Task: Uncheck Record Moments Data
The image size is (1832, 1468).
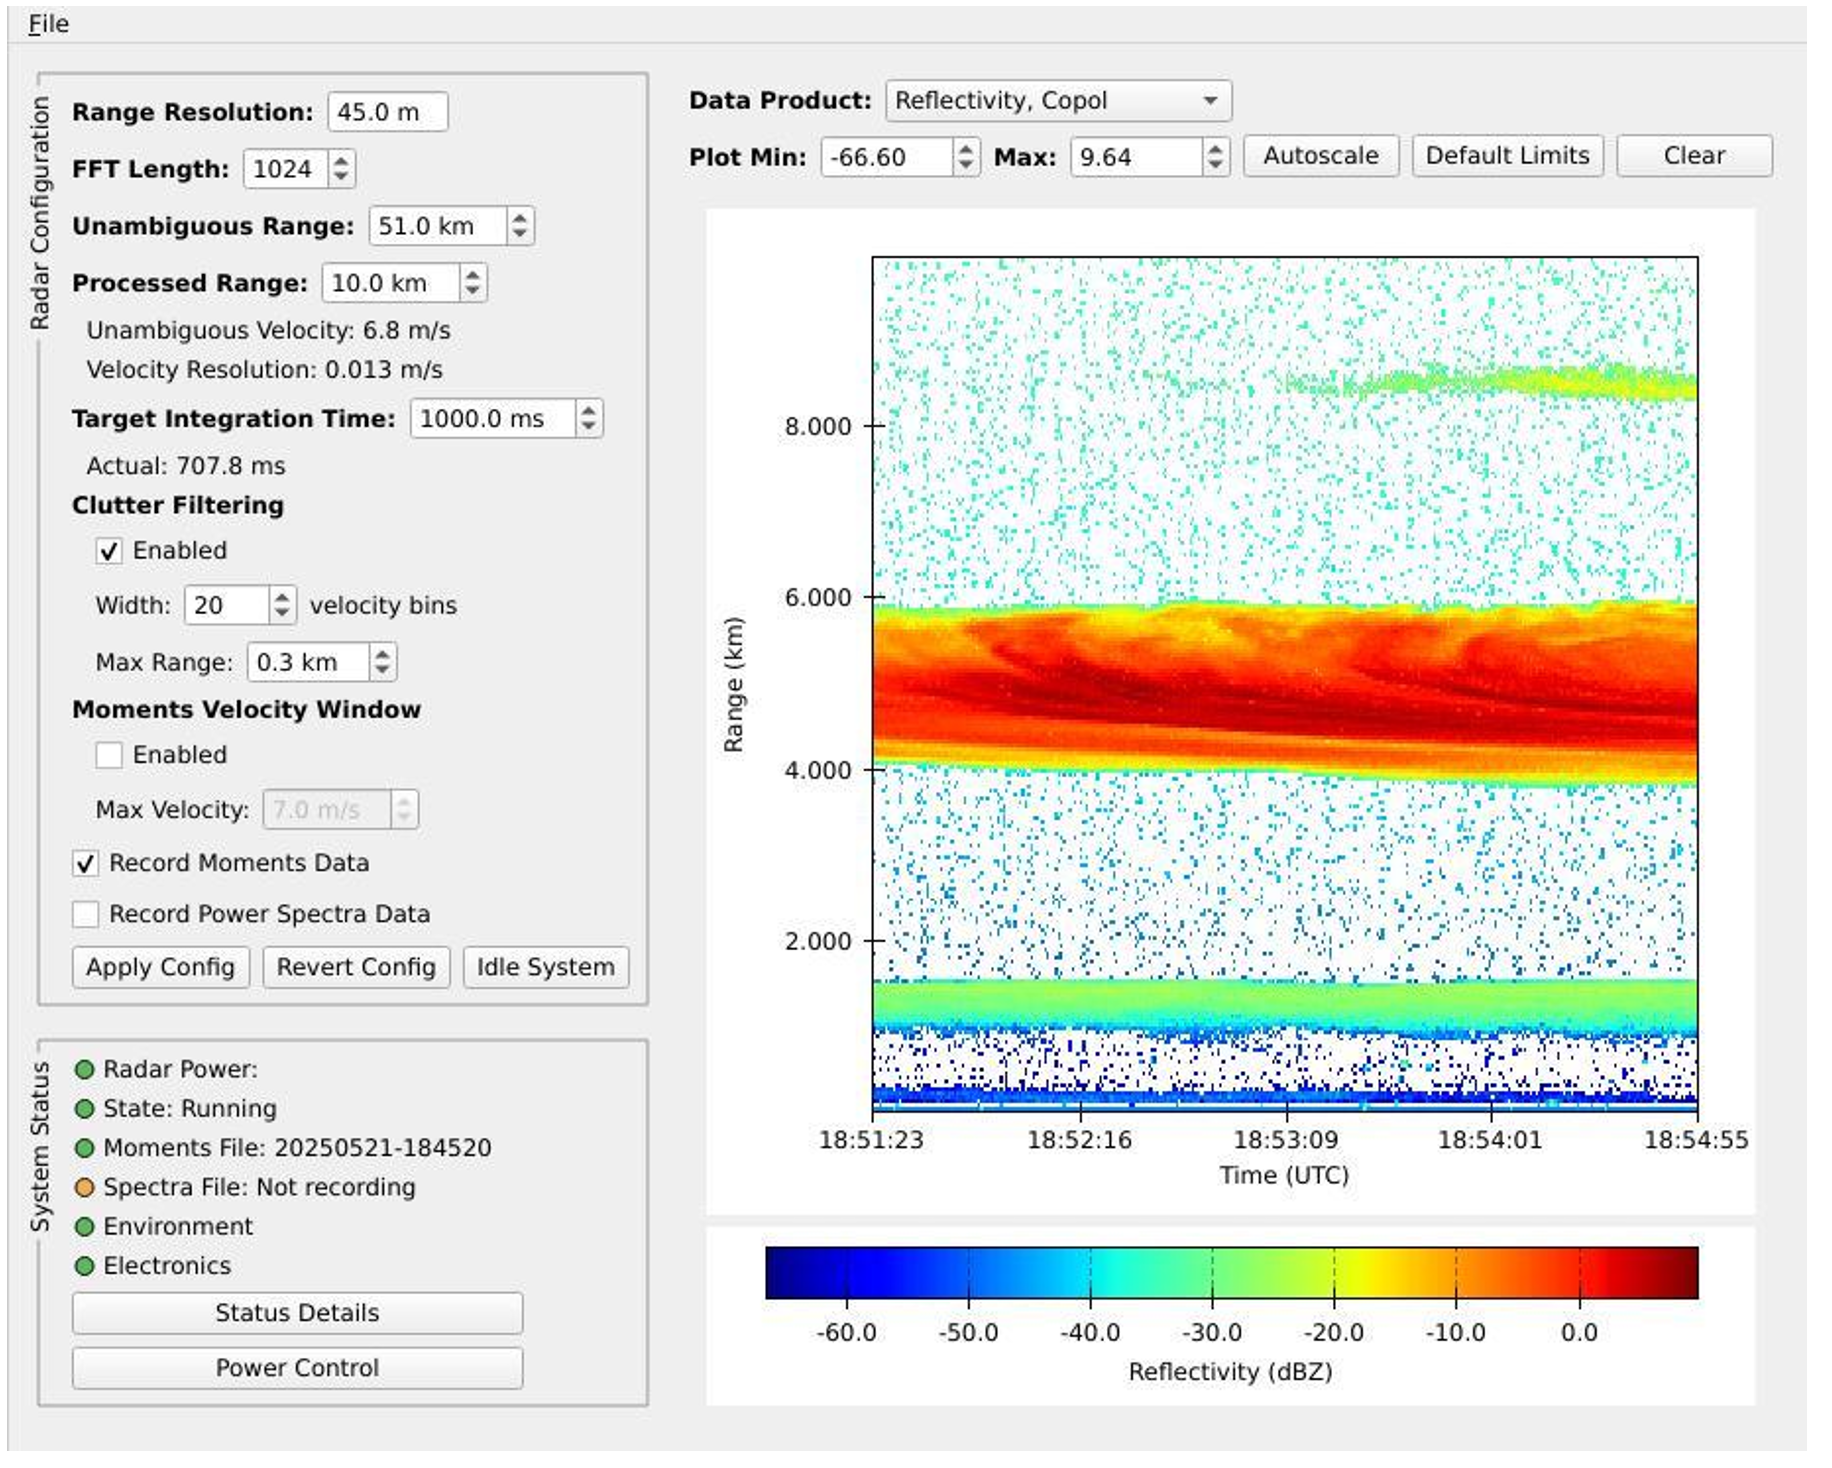Action: coord(86,863)
